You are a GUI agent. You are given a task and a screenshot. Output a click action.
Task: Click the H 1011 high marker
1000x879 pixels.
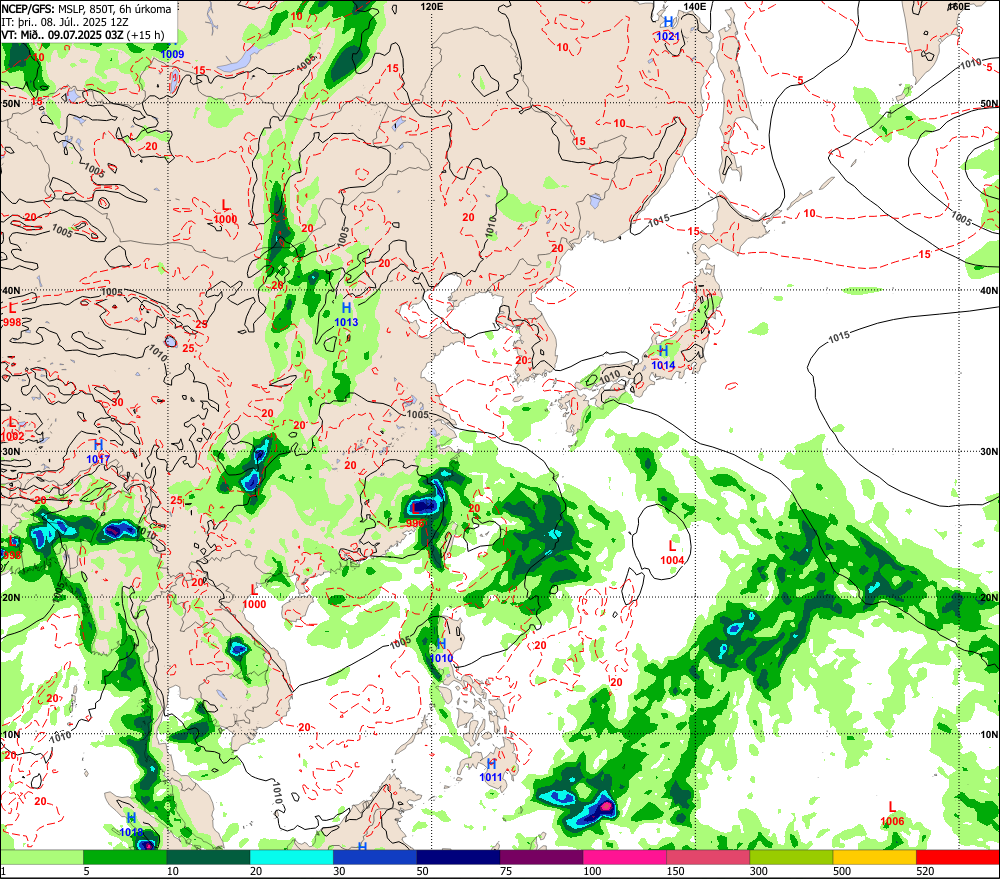491,770
